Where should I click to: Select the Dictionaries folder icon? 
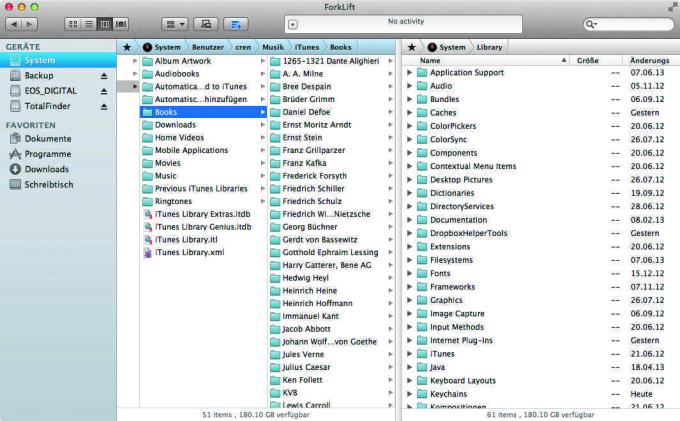point(422,193)
